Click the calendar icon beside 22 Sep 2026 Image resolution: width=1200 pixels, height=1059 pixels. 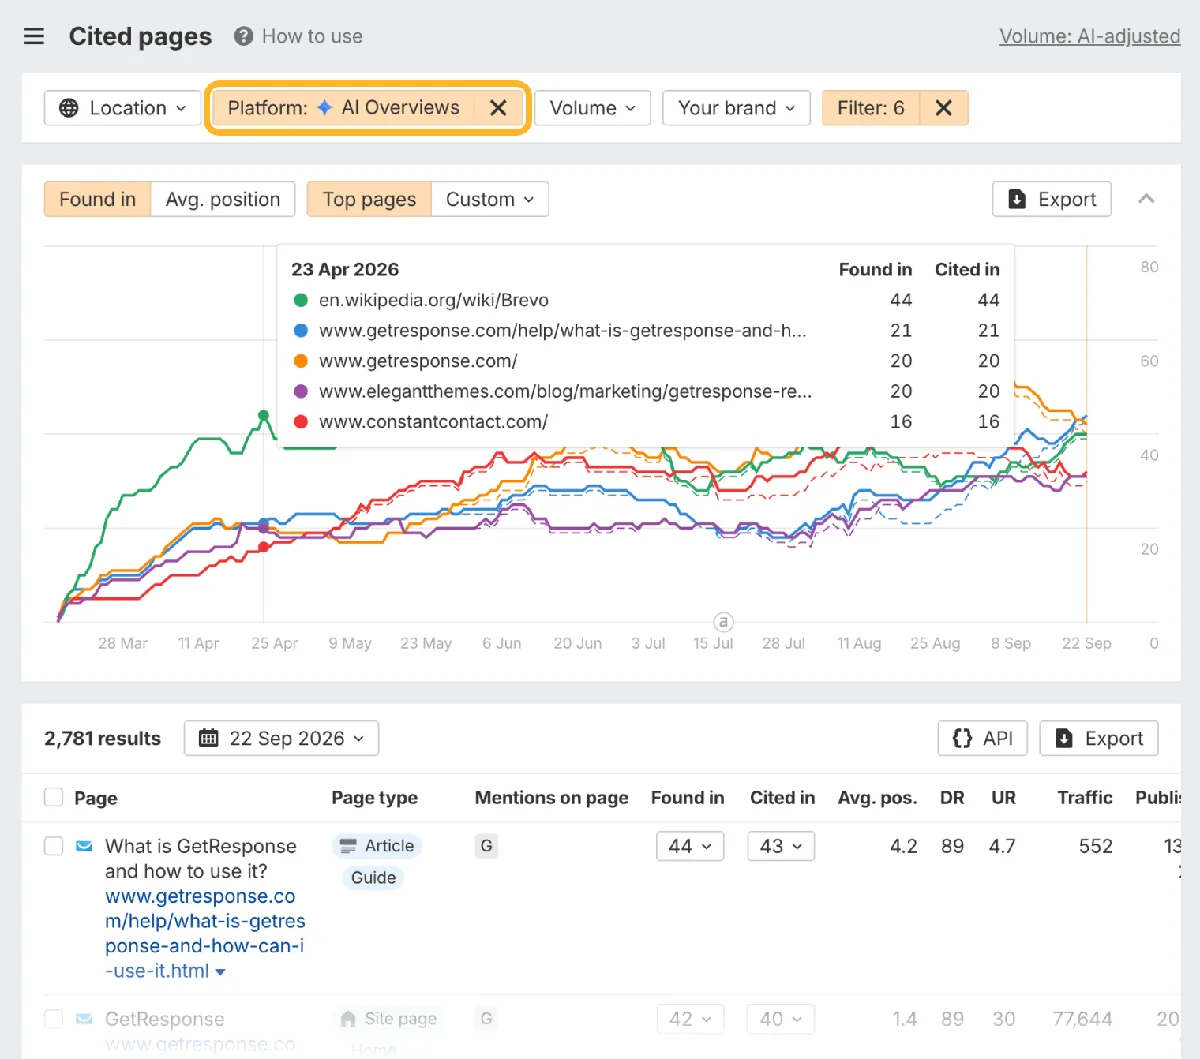click(x=209, y=739)
